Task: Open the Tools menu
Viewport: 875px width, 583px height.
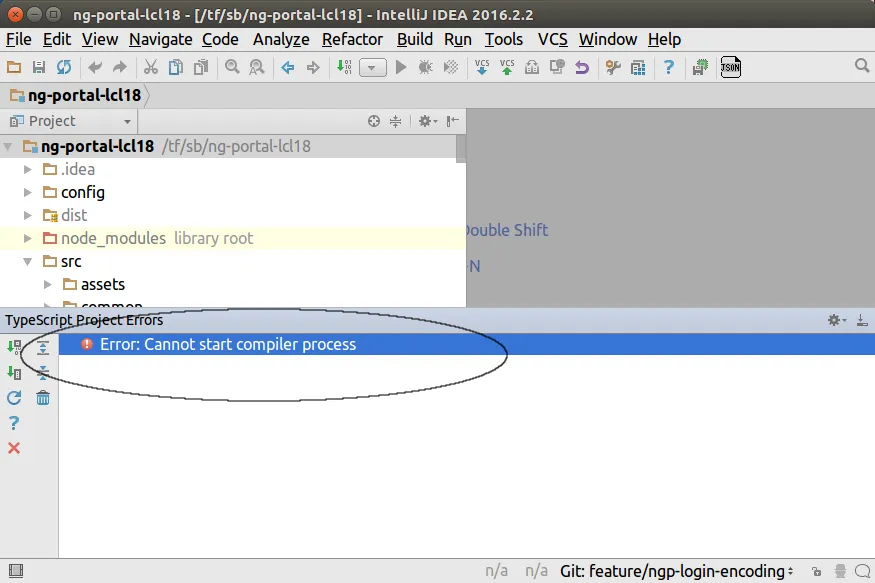Action: click(x=504, y=40)
